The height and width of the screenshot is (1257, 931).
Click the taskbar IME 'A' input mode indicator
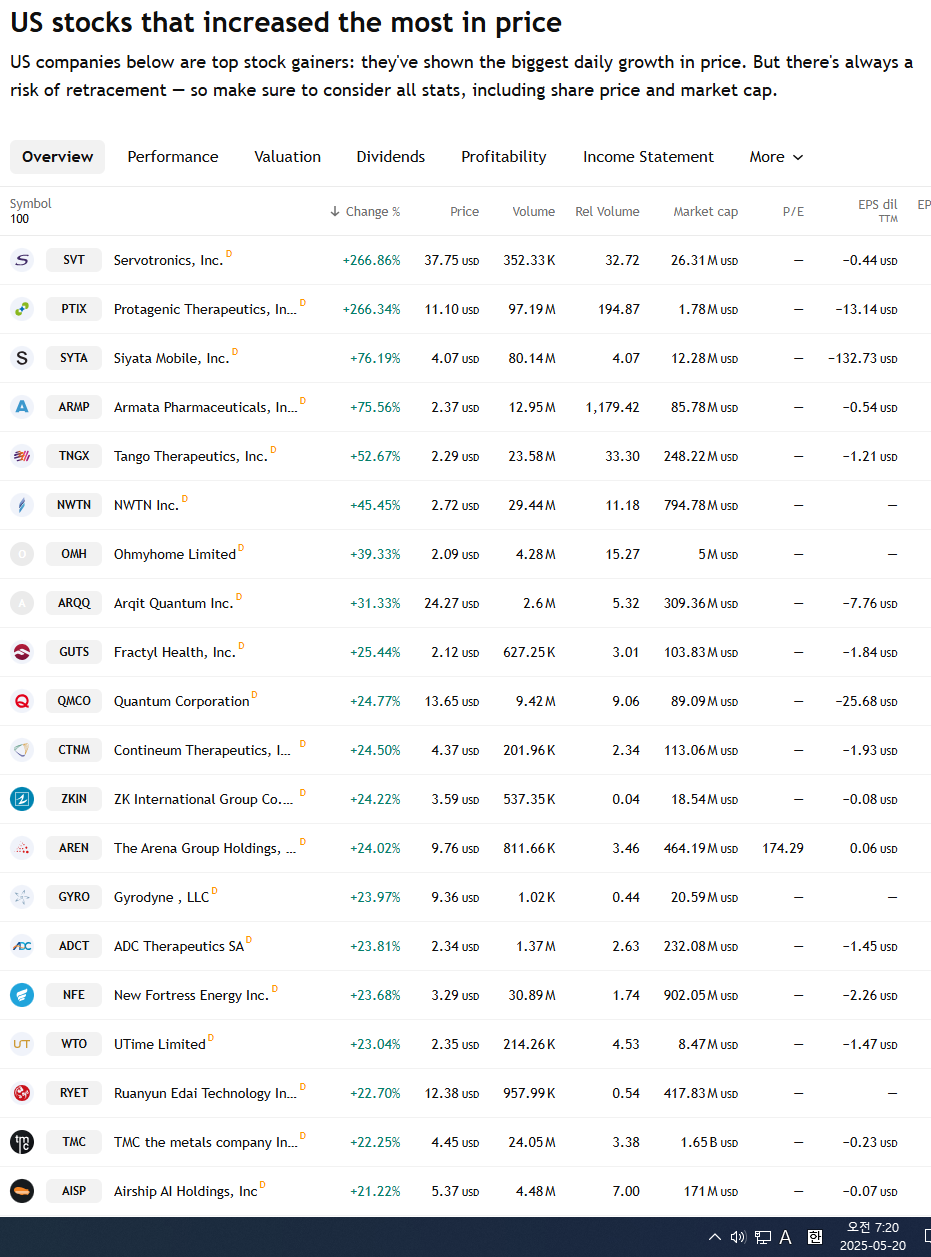786,1237
